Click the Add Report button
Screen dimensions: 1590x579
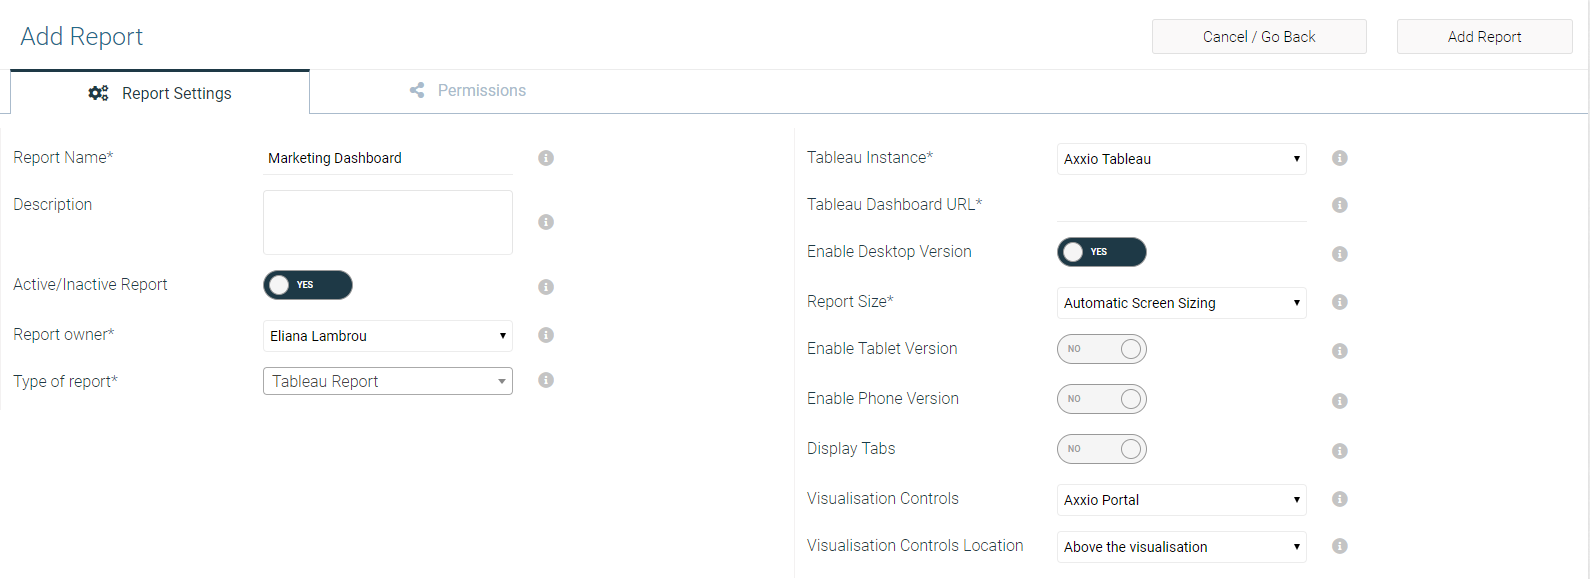pyautogui.click(x=1485, y=37)
